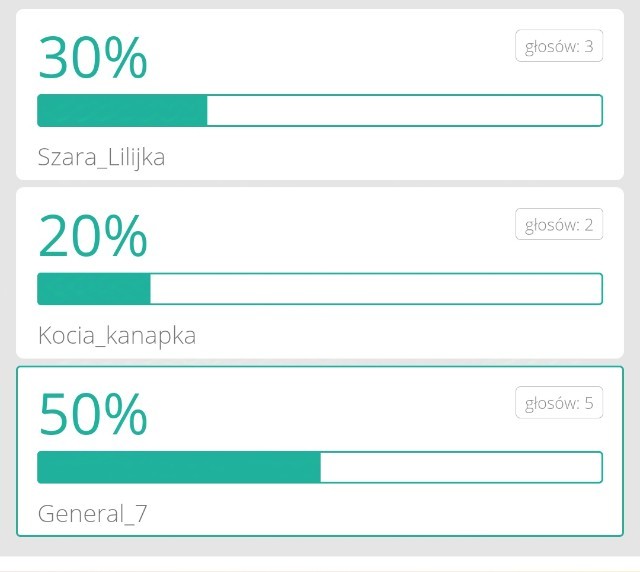Screen dimensions: 640x572
Task: Click the filled part of General_7's bar
Action: (179, 467)
